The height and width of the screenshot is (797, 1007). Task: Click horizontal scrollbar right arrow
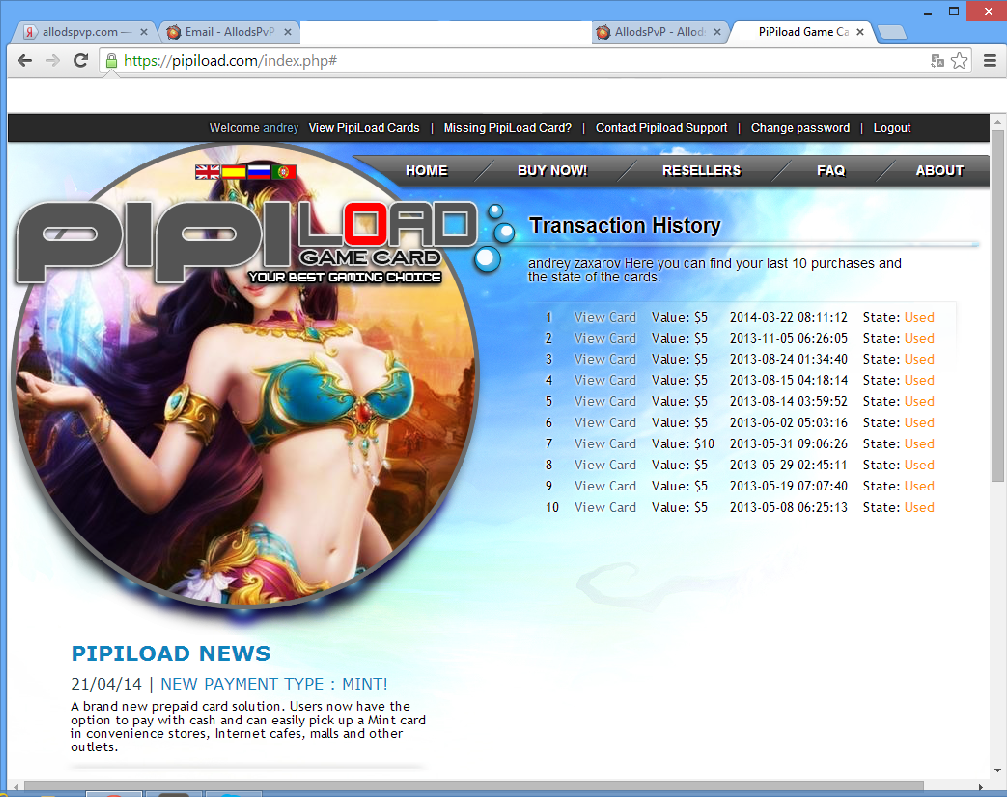[981, 787]
